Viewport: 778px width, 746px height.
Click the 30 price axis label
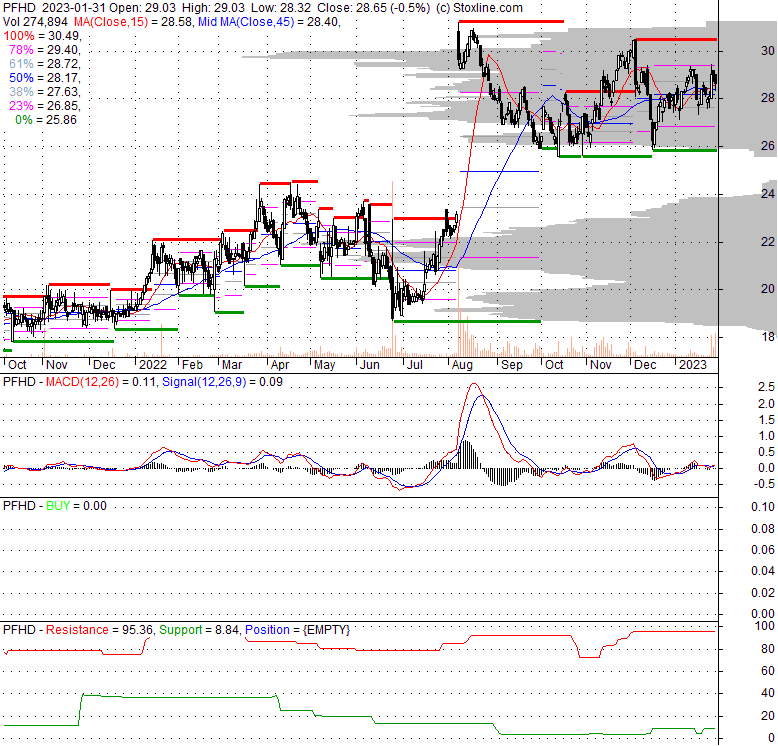point(768,51)
